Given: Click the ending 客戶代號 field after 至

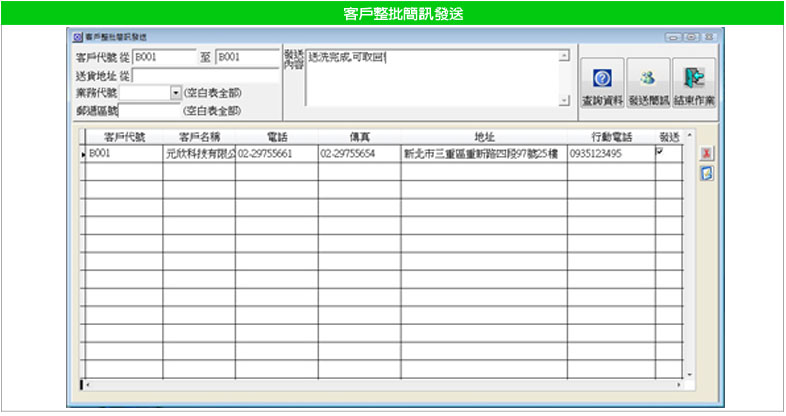Looking at the screenshot, I should pos(246,57).
